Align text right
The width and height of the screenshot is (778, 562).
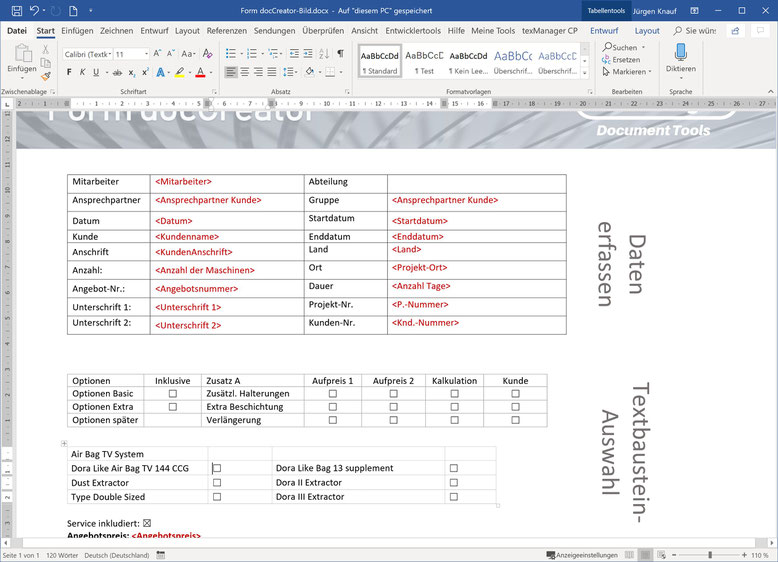tap(258, 72)
